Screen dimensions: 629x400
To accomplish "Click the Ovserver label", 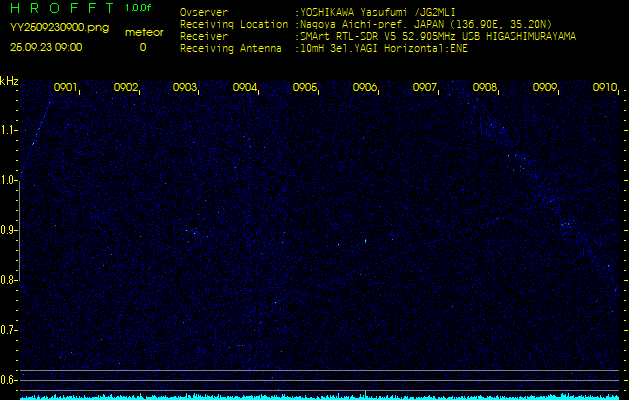I will 204,12.
